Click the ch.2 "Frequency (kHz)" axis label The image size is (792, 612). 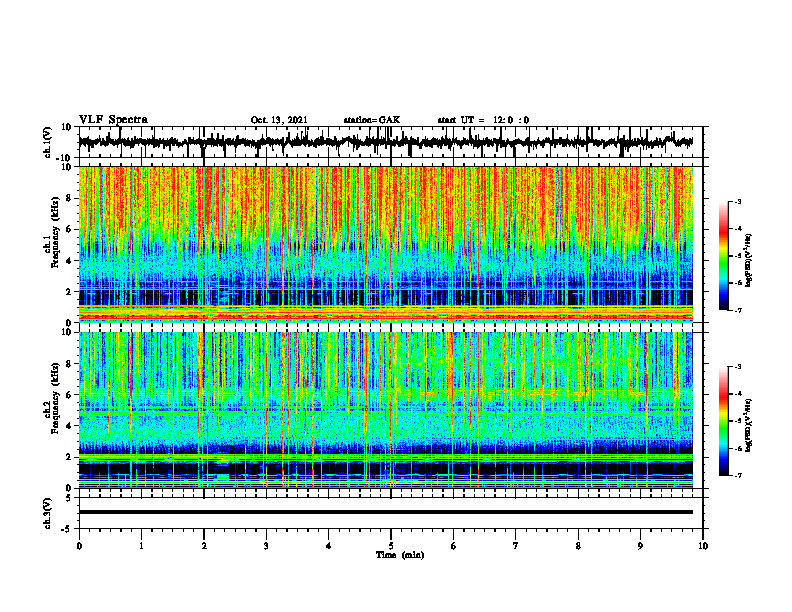(x=55, y=398)
